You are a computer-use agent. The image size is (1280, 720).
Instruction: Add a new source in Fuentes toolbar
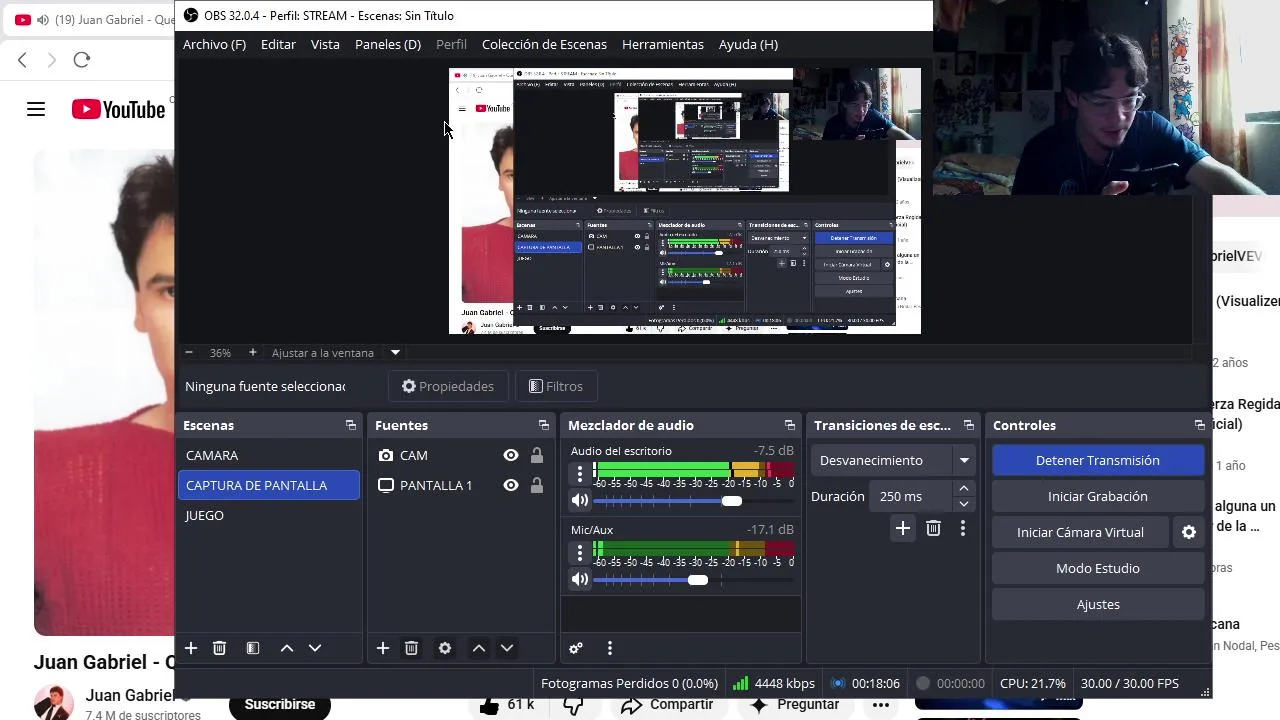[383, 648]
